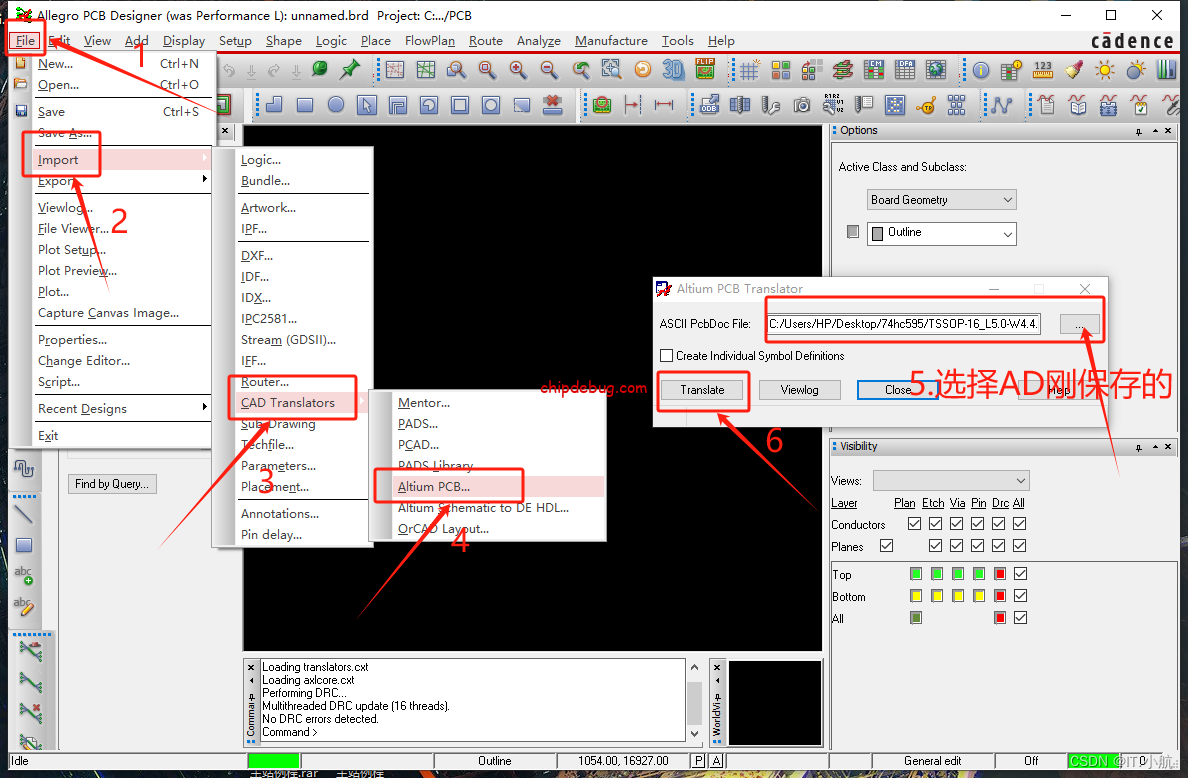Uncheck the Top layer All checkbox
This screenshot has width=1188, height=778.
pos(1020,574)
